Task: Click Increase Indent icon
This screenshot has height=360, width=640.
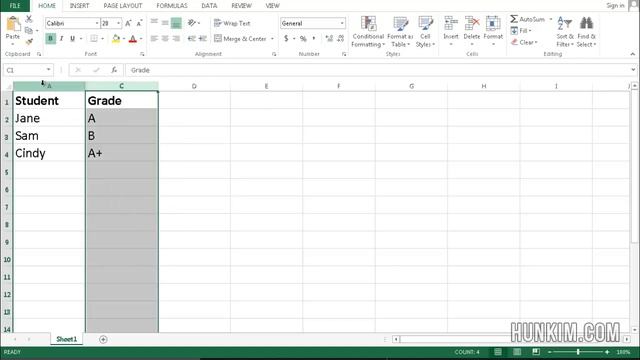Action: (203, 38)
